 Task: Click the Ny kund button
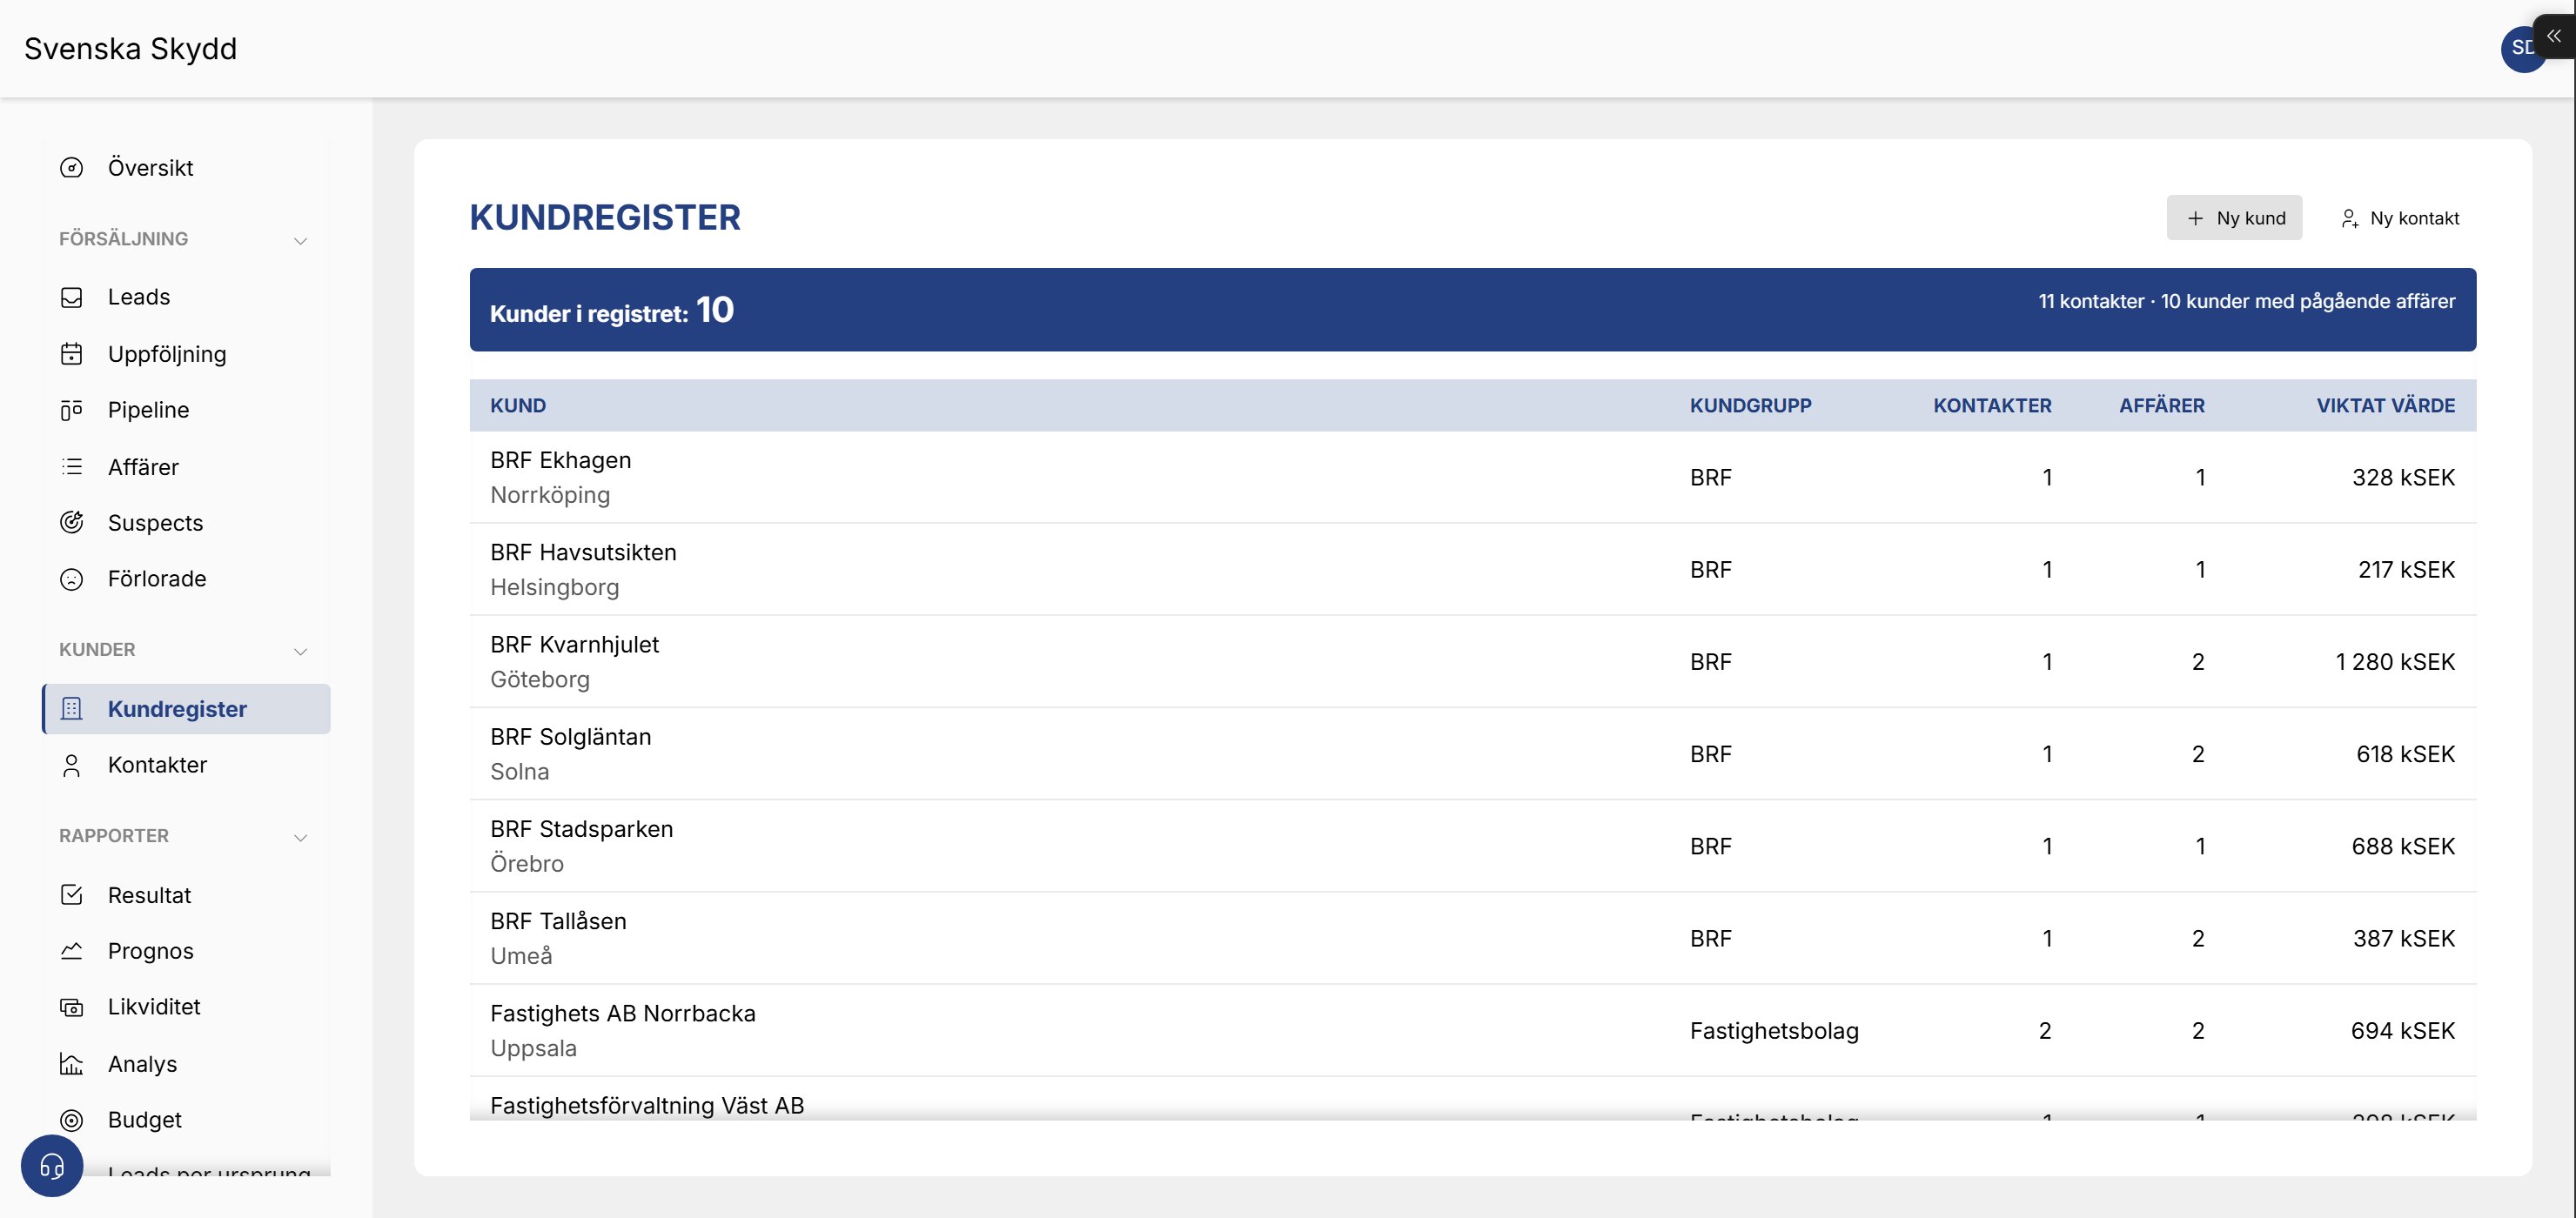[x=2234, y=218]
